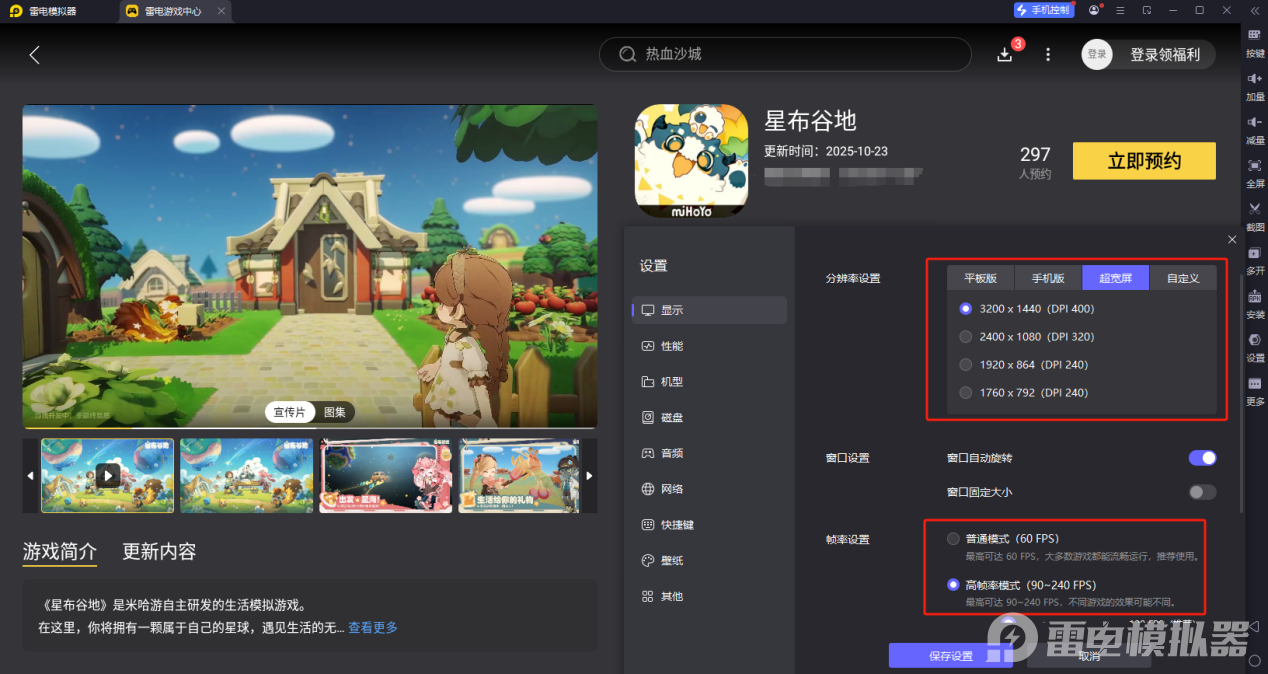Viewport: 1268px width, 674px height.
Task: Open the 多开 multi-instance manager
Action: coord(1255,262)
